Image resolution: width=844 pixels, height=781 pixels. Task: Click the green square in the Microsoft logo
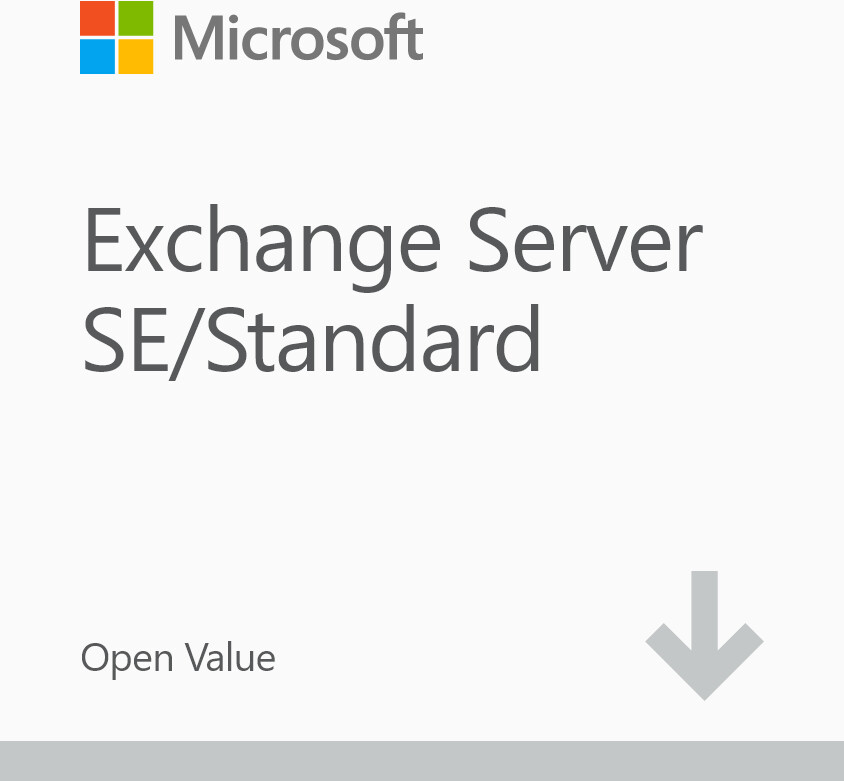tap(136, 18)
